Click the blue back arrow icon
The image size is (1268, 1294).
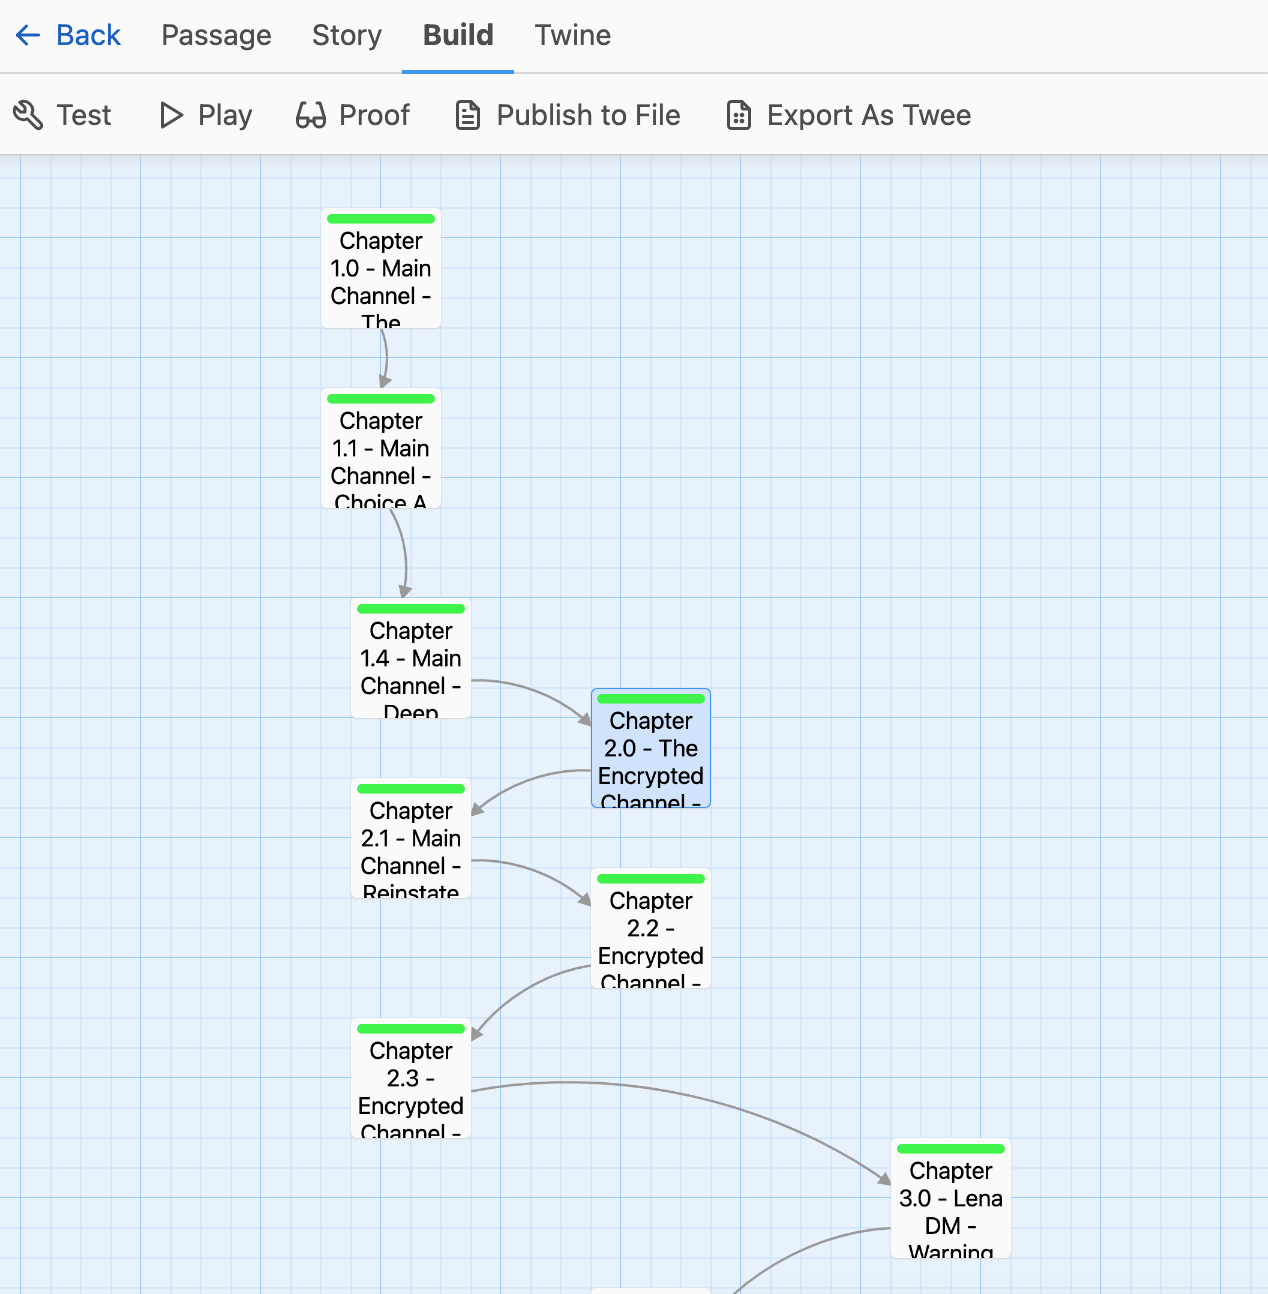27,35
